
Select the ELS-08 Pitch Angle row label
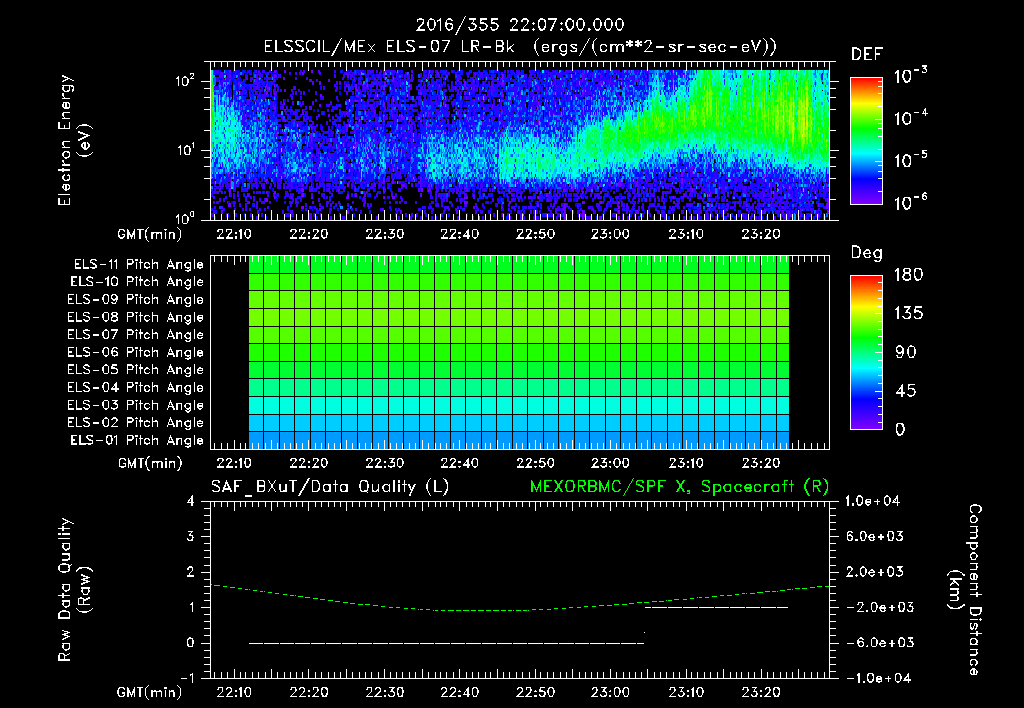[136, 317]
